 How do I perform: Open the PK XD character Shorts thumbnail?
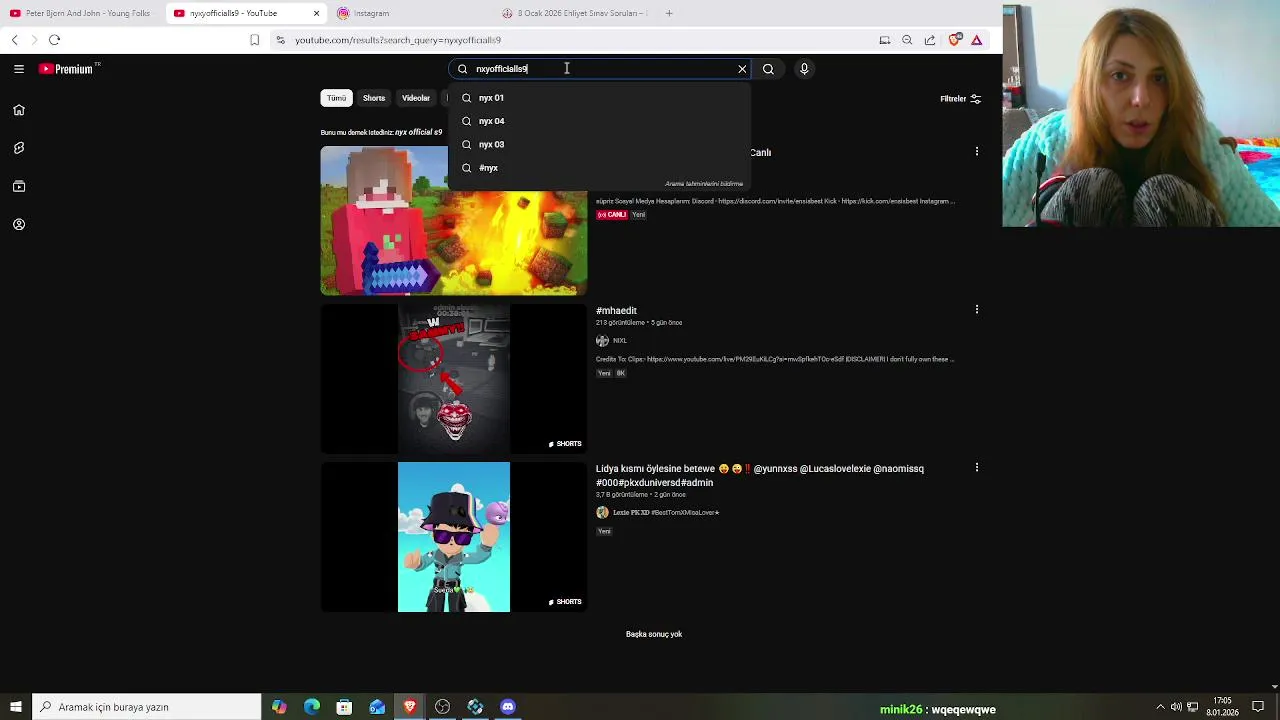[453, 537]
